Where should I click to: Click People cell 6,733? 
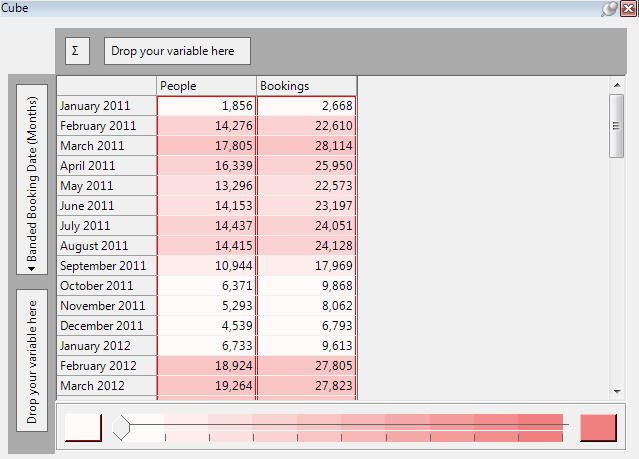click(x=206, y=346)
